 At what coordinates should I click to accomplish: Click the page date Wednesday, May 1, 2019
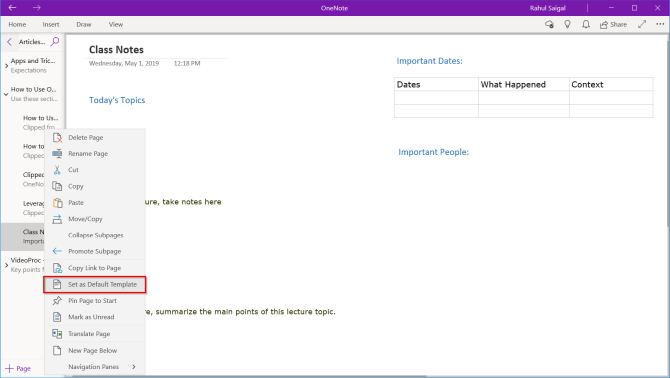tap(124, 63)
